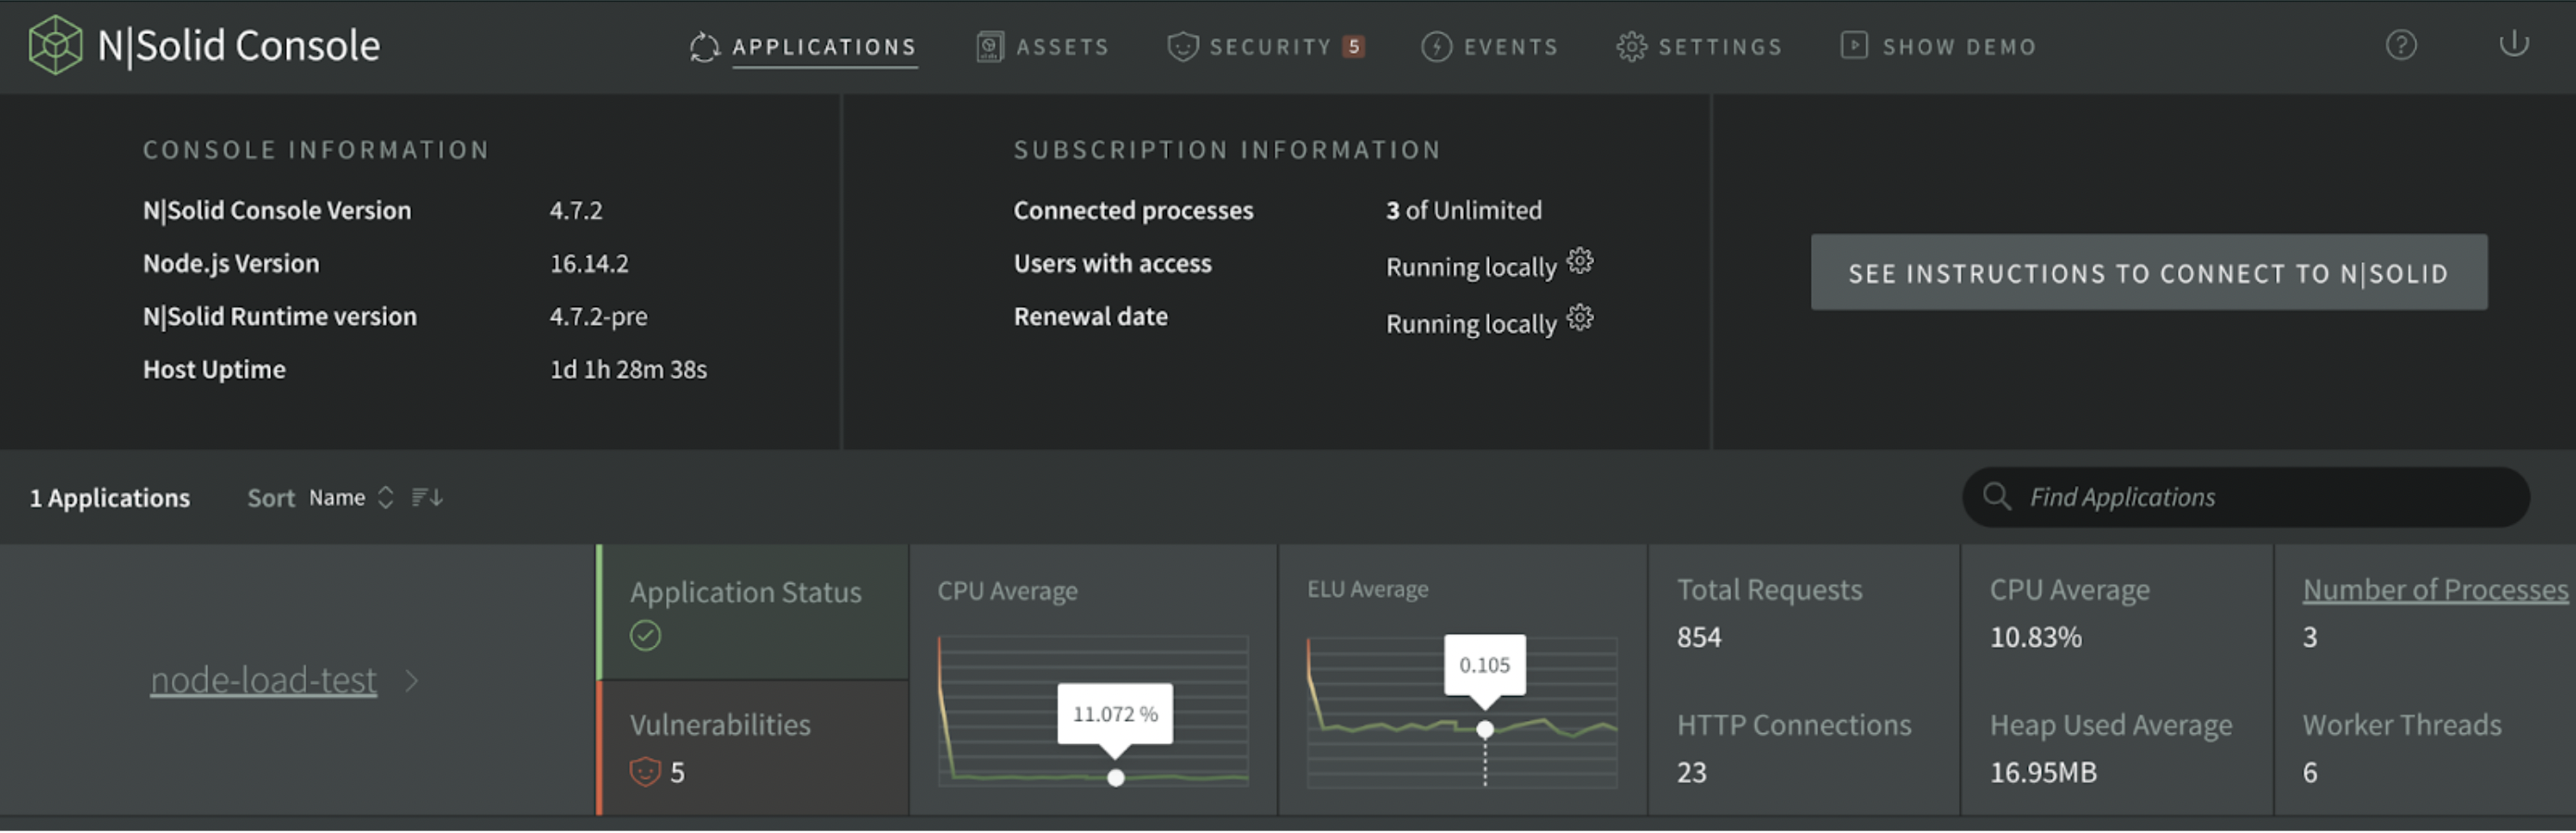
Task: Expand node-load-test with the chevron arrow
Action: tap(412, 682)
